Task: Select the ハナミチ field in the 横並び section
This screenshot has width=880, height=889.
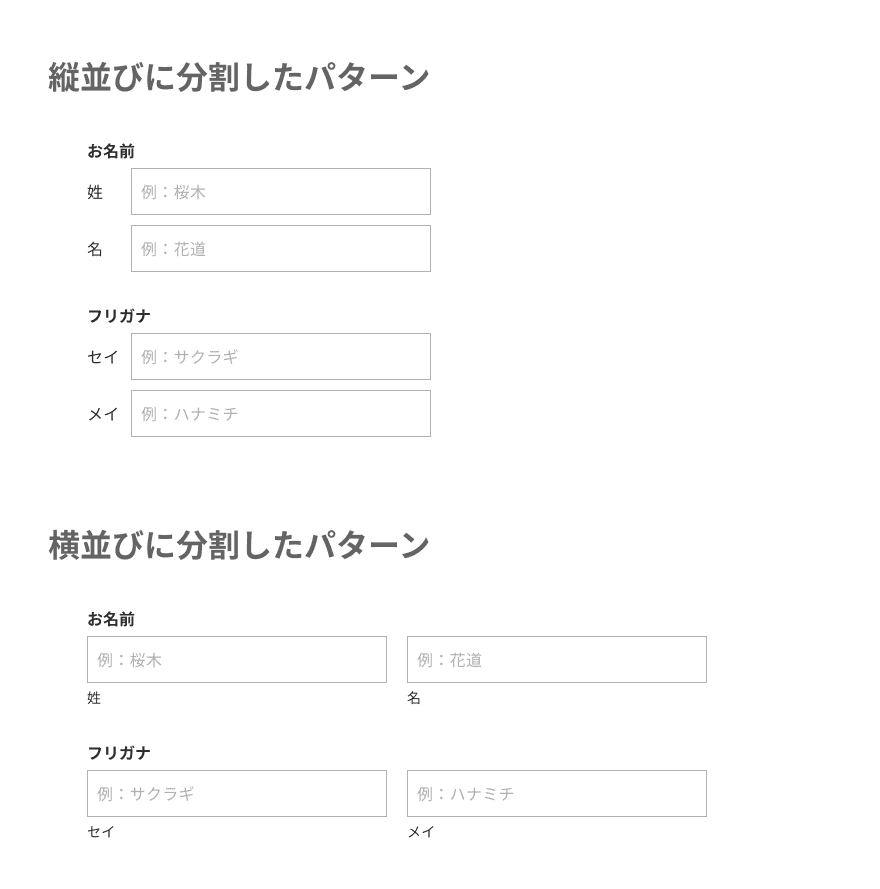Action: (x=557, y=794)
